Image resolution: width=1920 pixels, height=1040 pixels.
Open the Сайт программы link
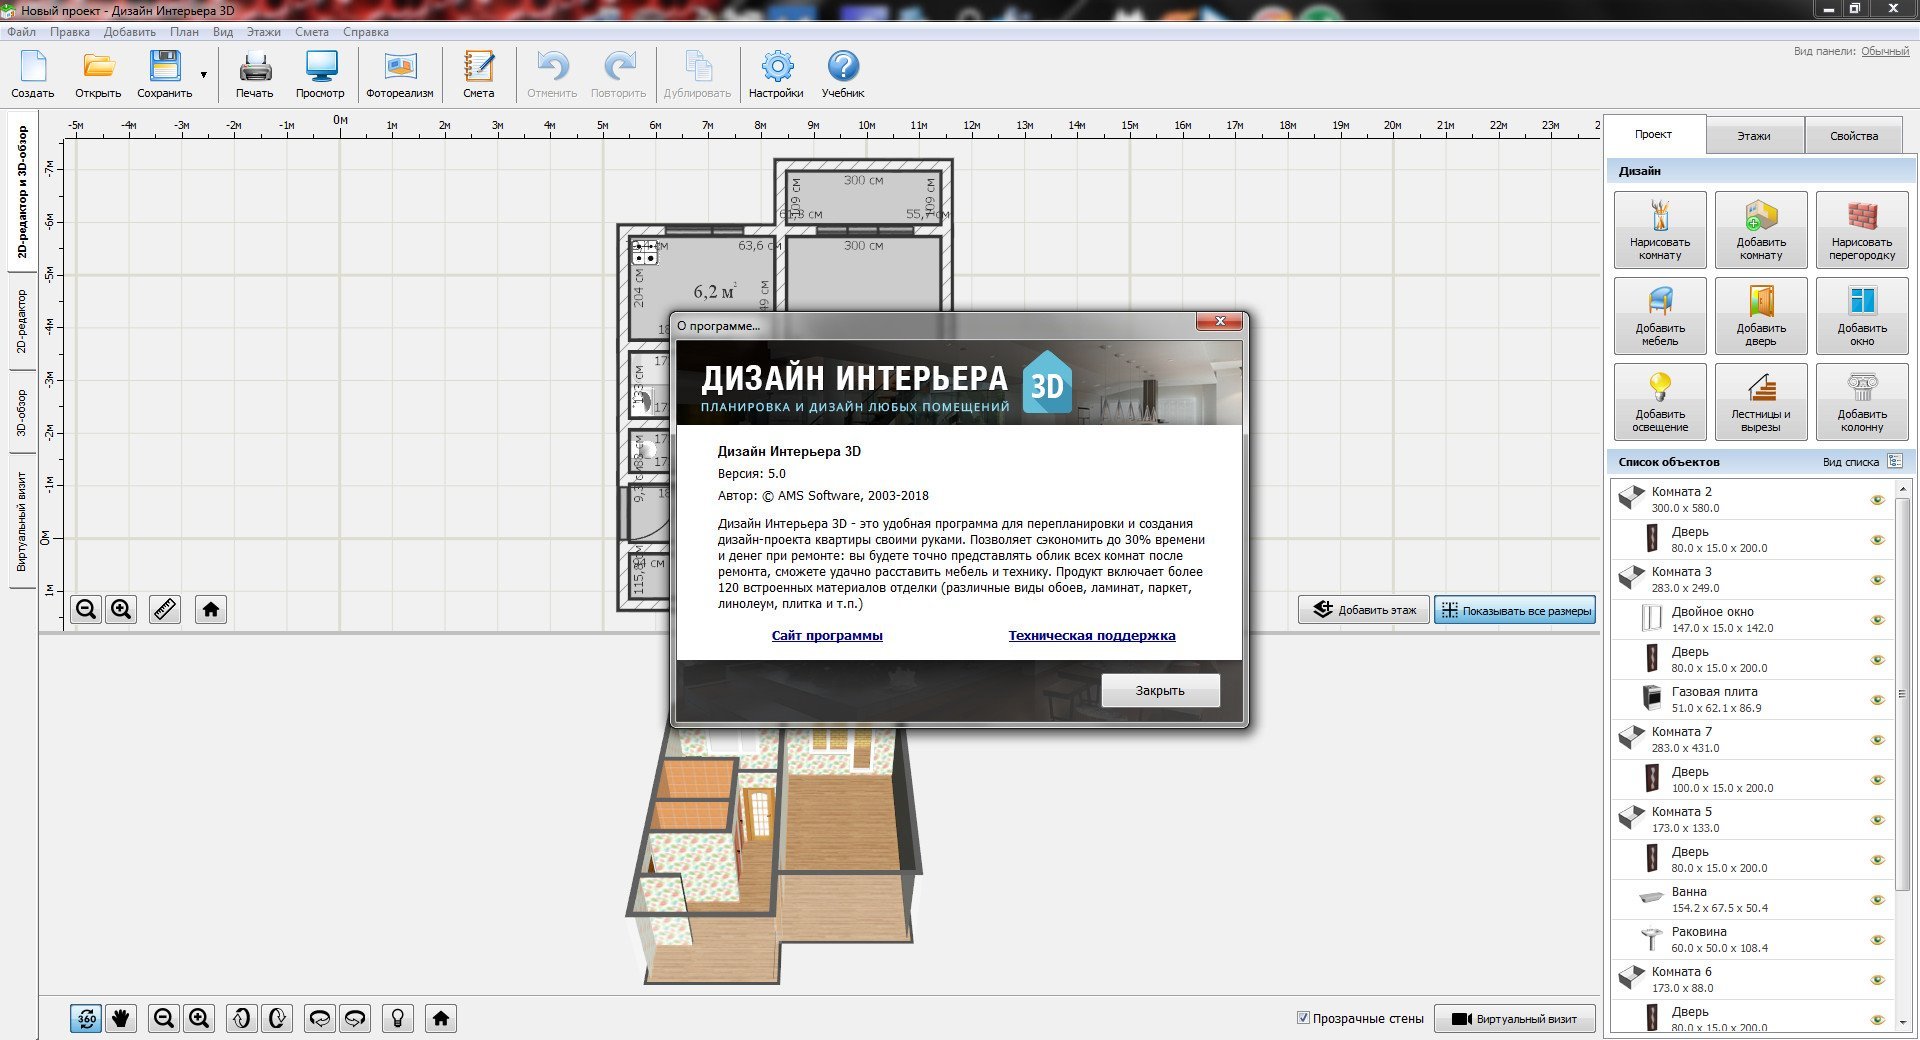pyautogui.click(x=827, y=635)
